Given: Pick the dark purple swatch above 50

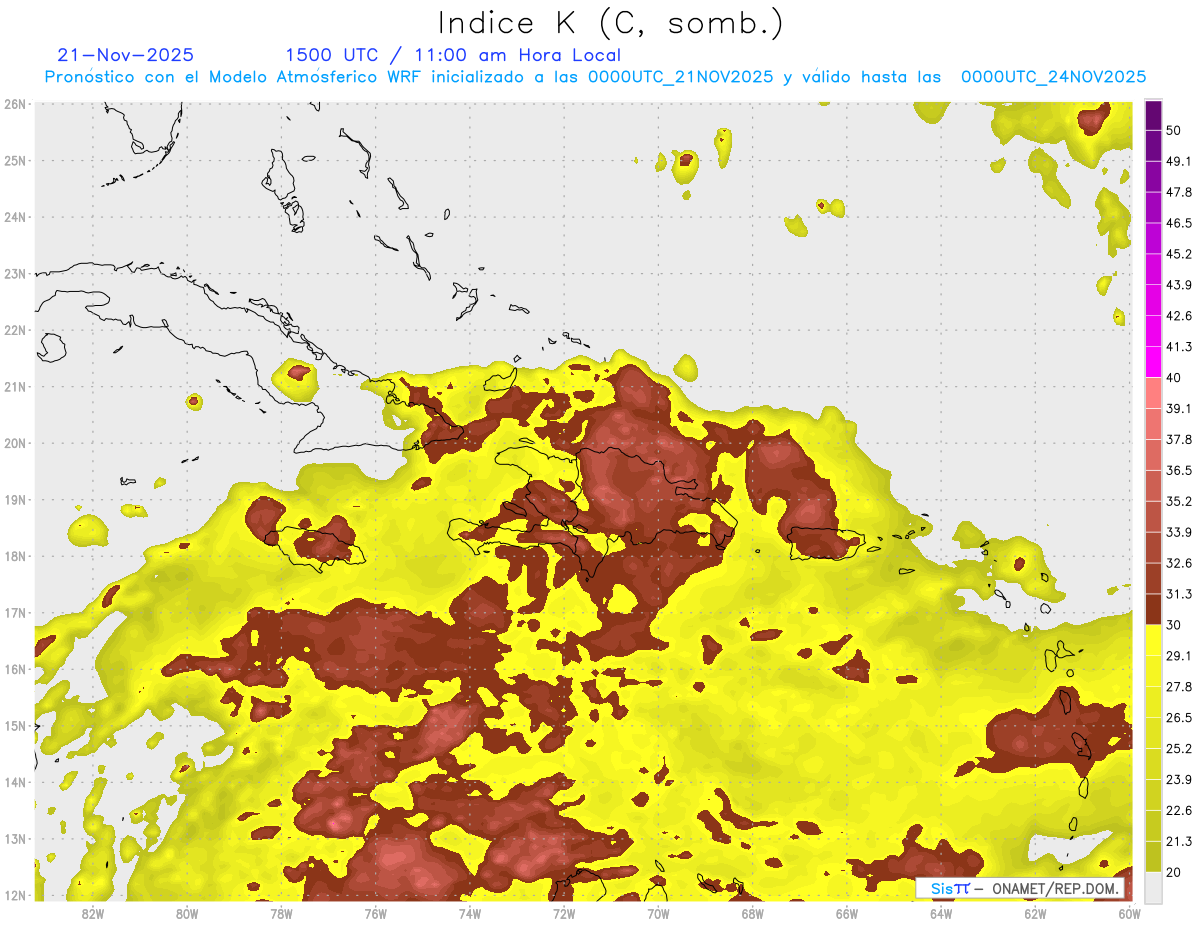Looking at the screenshot, I should tap(1153, 116).
